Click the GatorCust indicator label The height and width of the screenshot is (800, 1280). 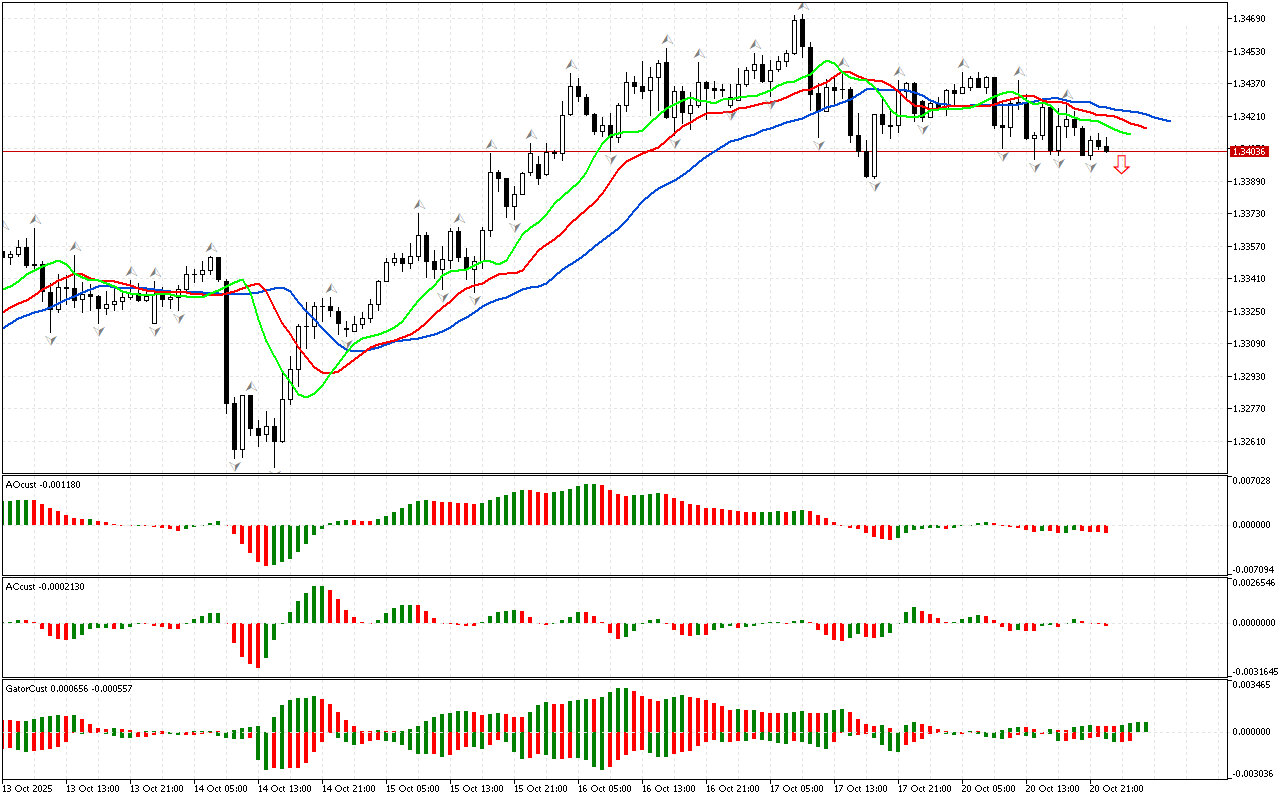coord(70,689)
